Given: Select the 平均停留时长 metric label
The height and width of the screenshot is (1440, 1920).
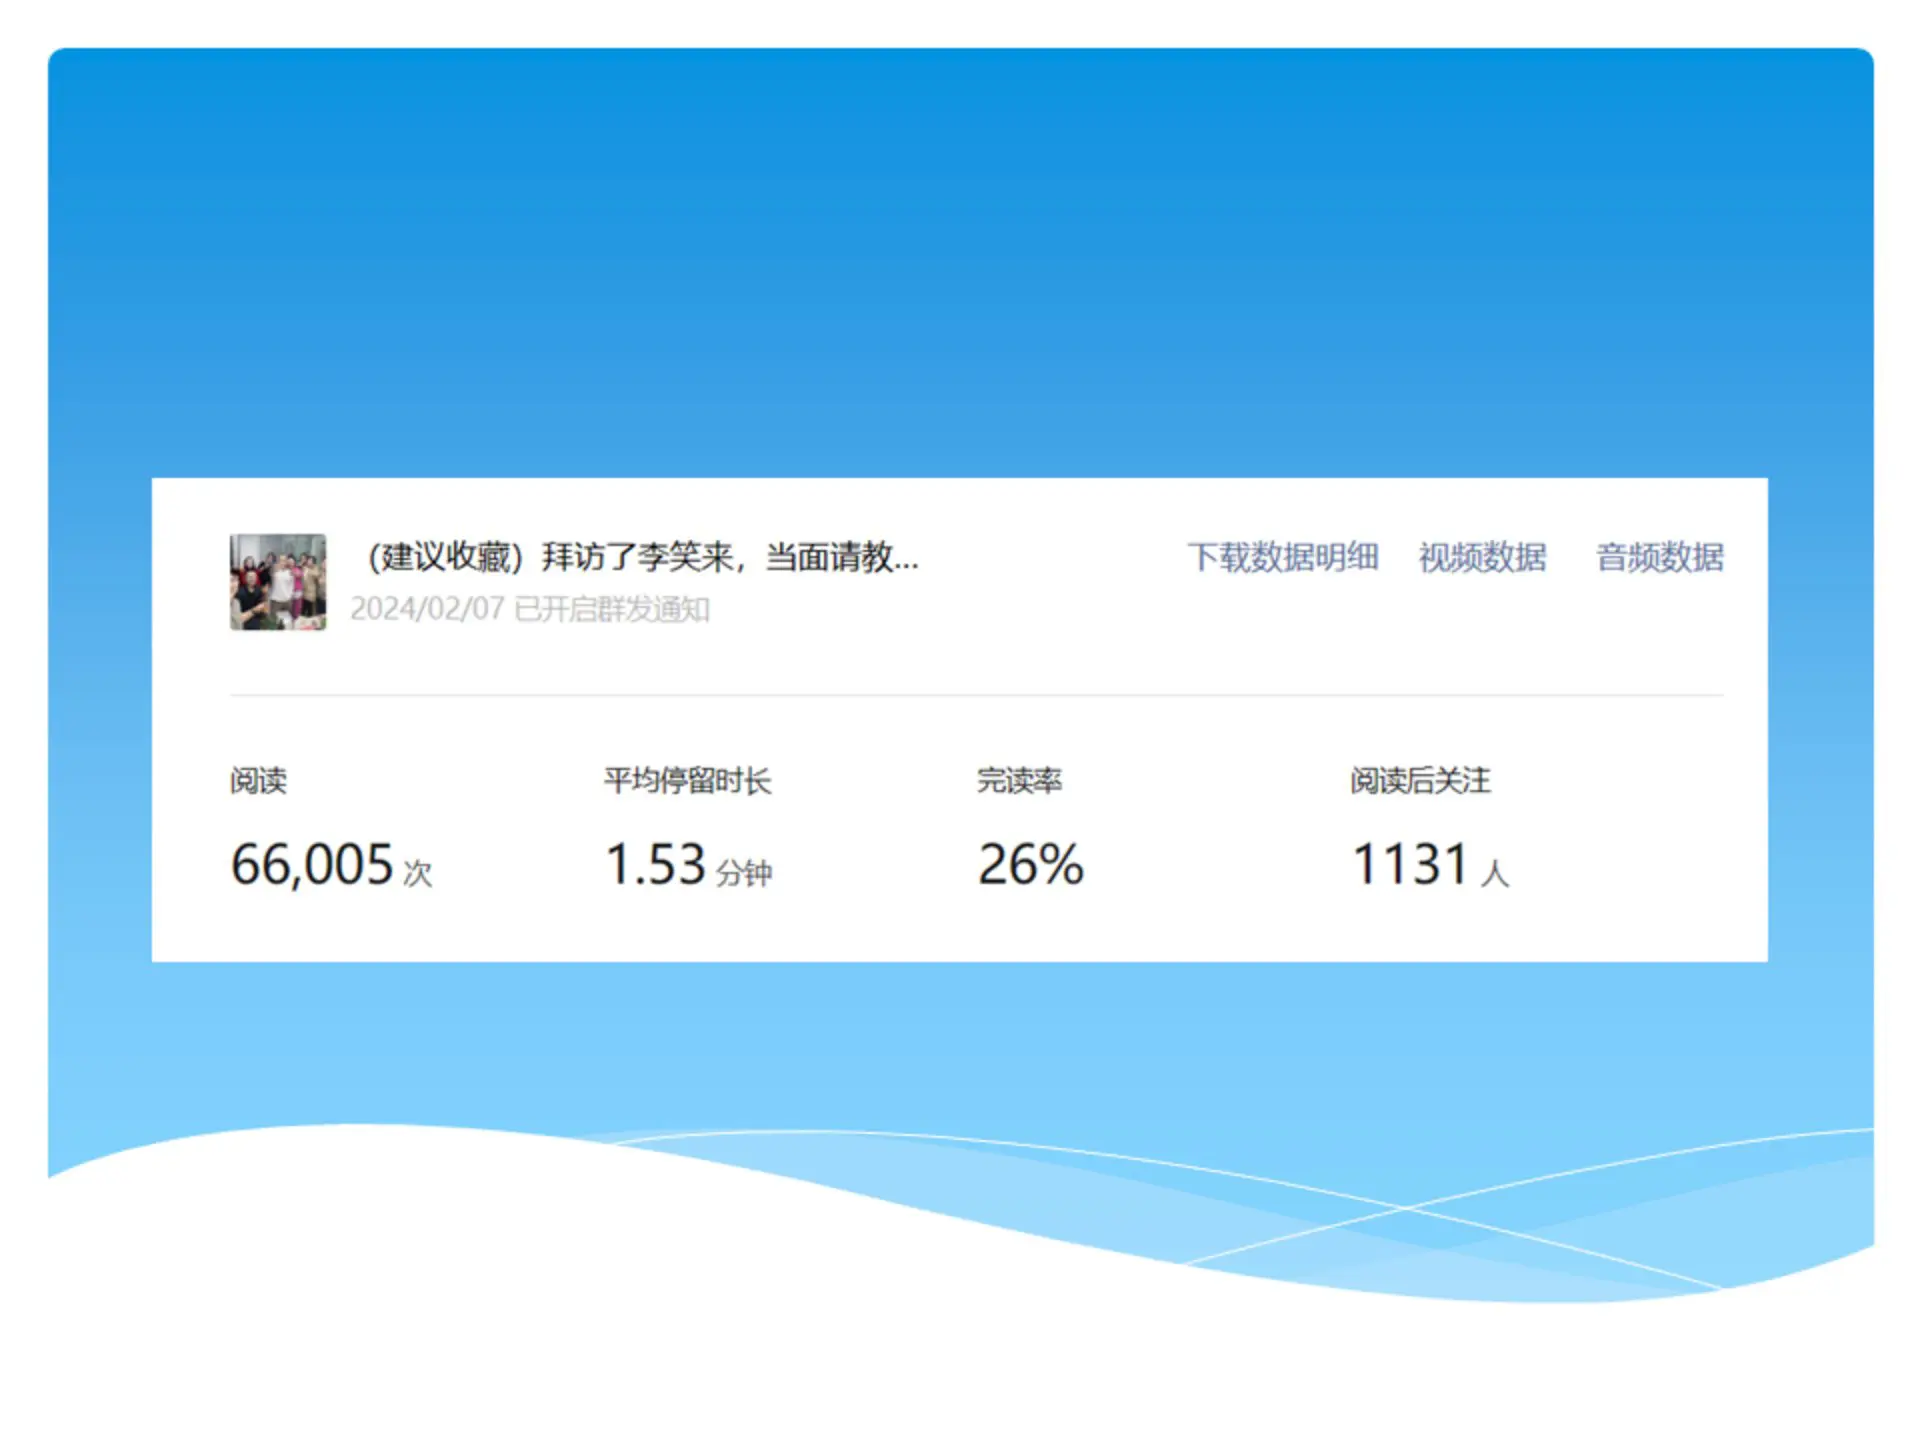Looking at the screenshot, I should pos(687,780).
